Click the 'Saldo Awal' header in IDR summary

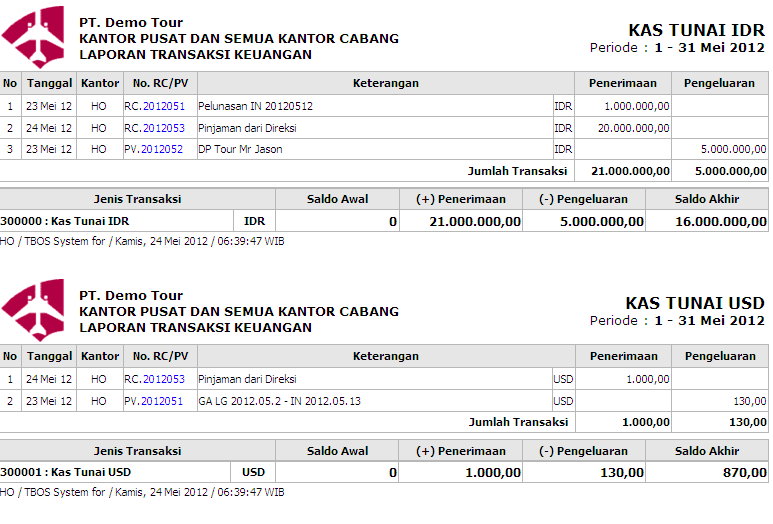tap(337, 199)
